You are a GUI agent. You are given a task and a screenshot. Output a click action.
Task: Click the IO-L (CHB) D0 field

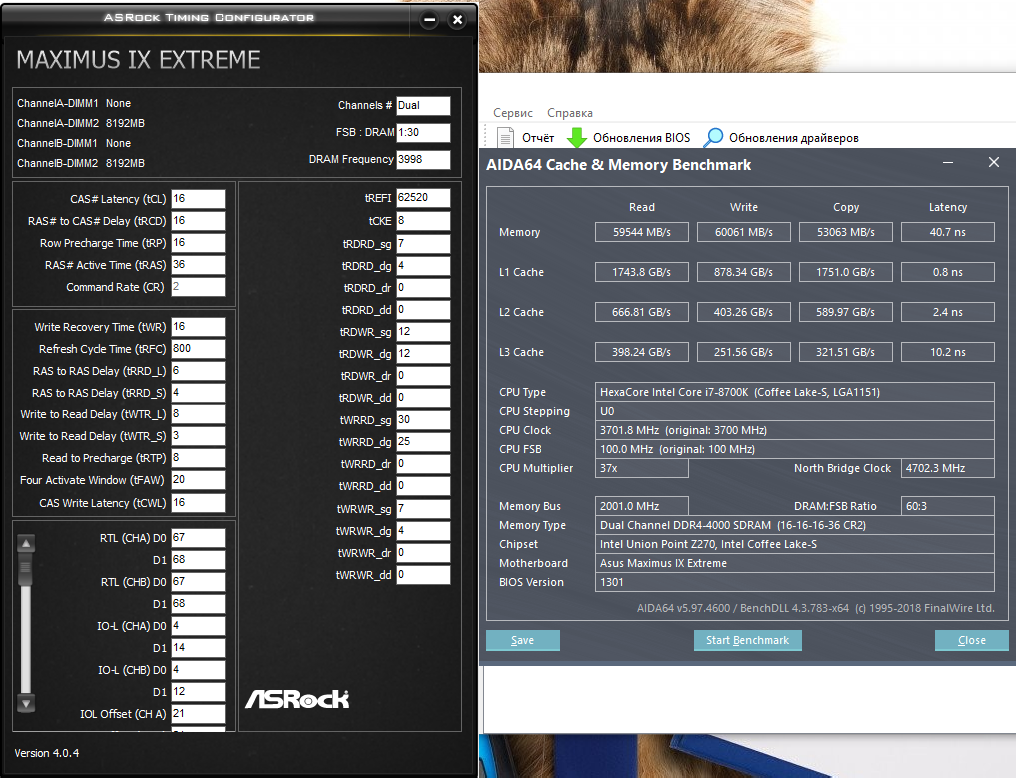(198, 670)
